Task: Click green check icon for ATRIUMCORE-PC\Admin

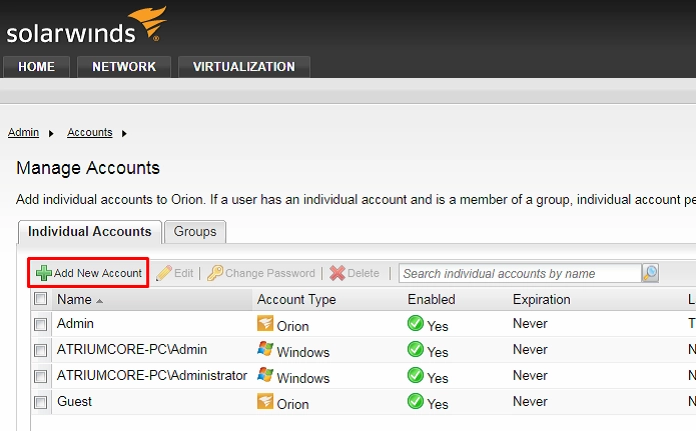Action: pos(415,349)
